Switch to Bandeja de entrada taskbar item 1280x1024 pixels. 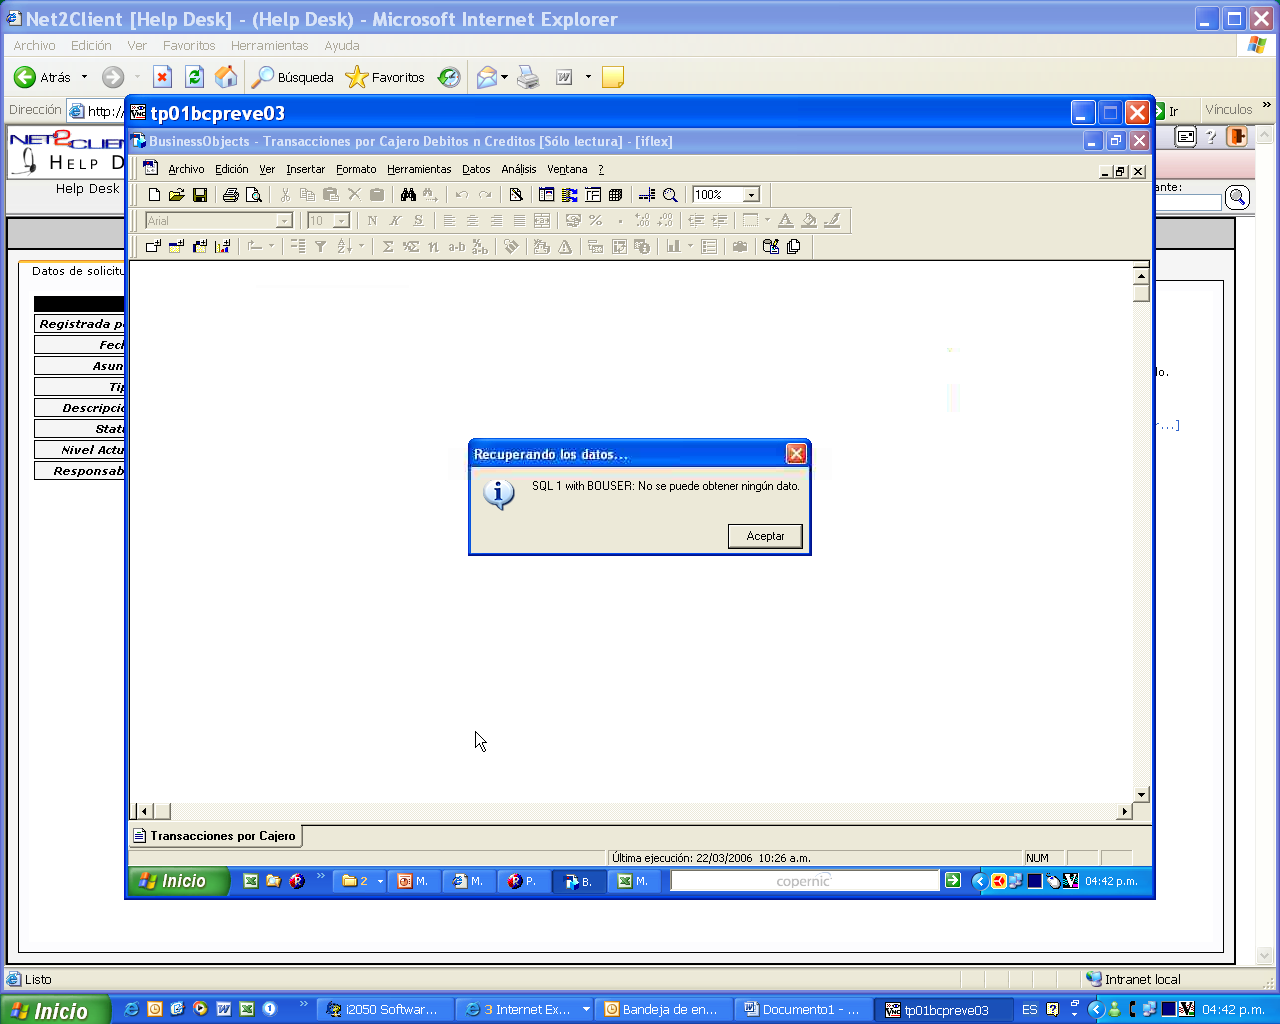(x=662, y=1010)
